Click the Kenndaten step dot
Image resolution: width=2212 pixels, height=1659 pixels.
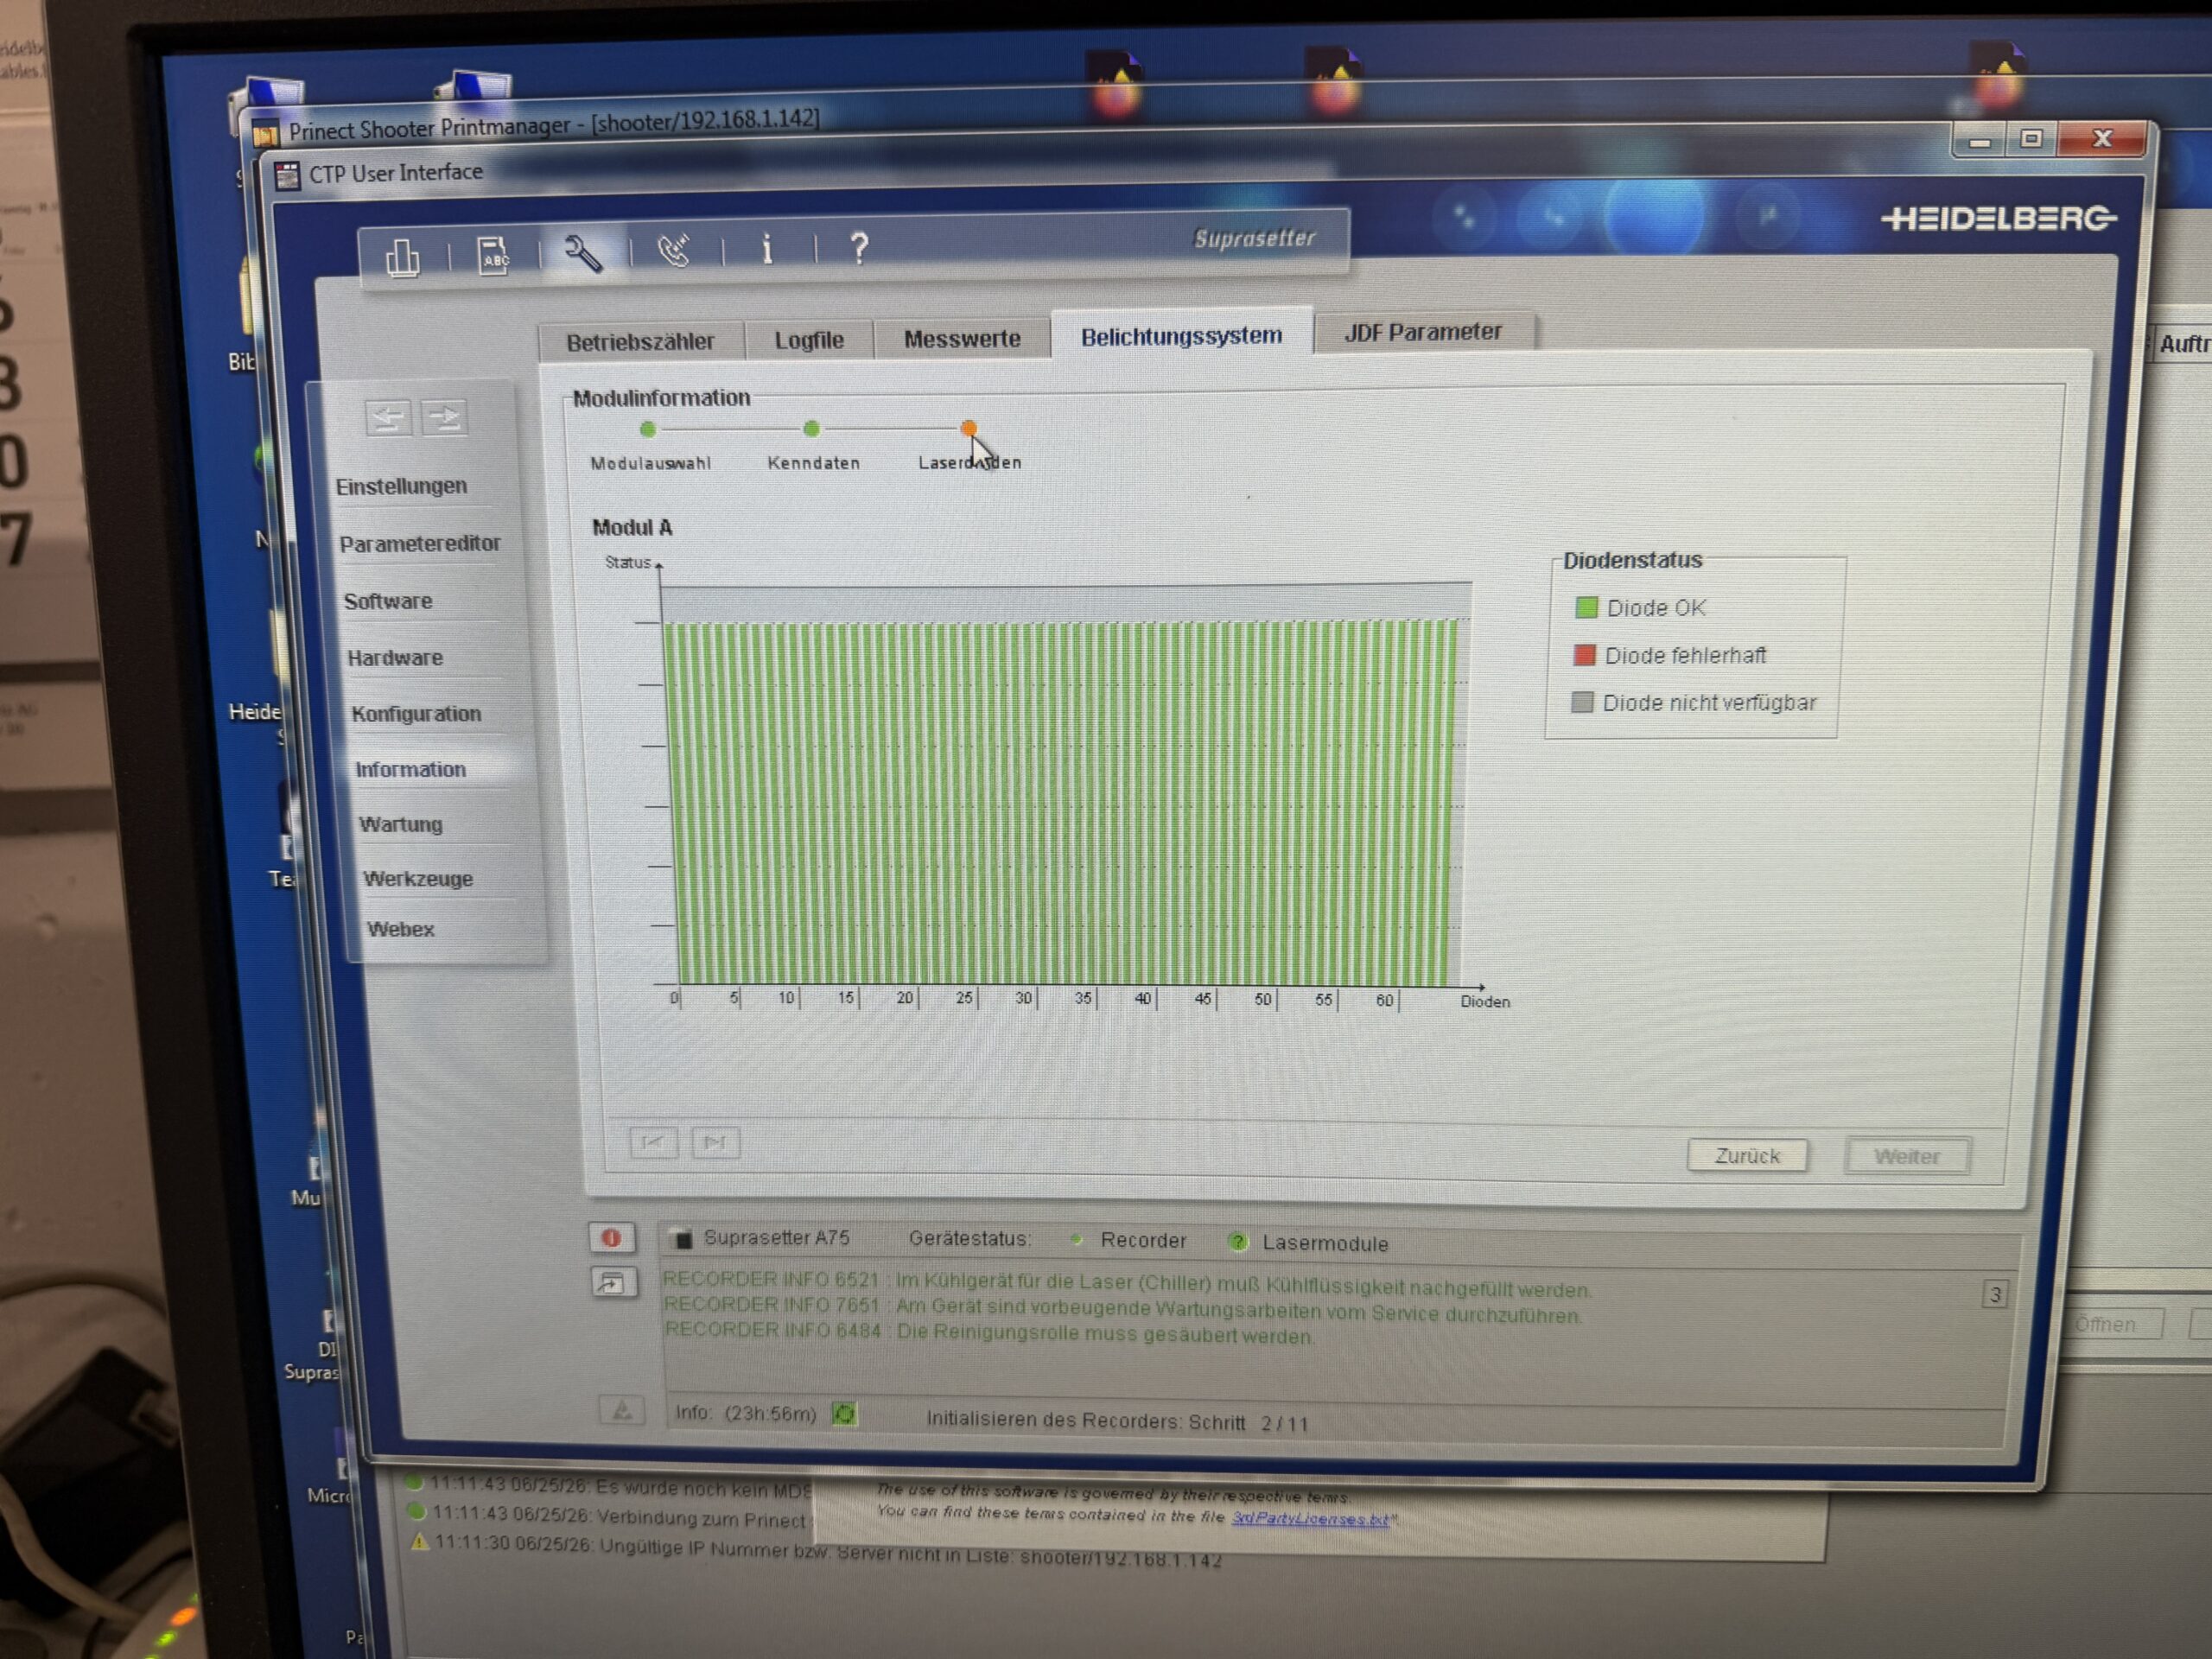point(811,428)
